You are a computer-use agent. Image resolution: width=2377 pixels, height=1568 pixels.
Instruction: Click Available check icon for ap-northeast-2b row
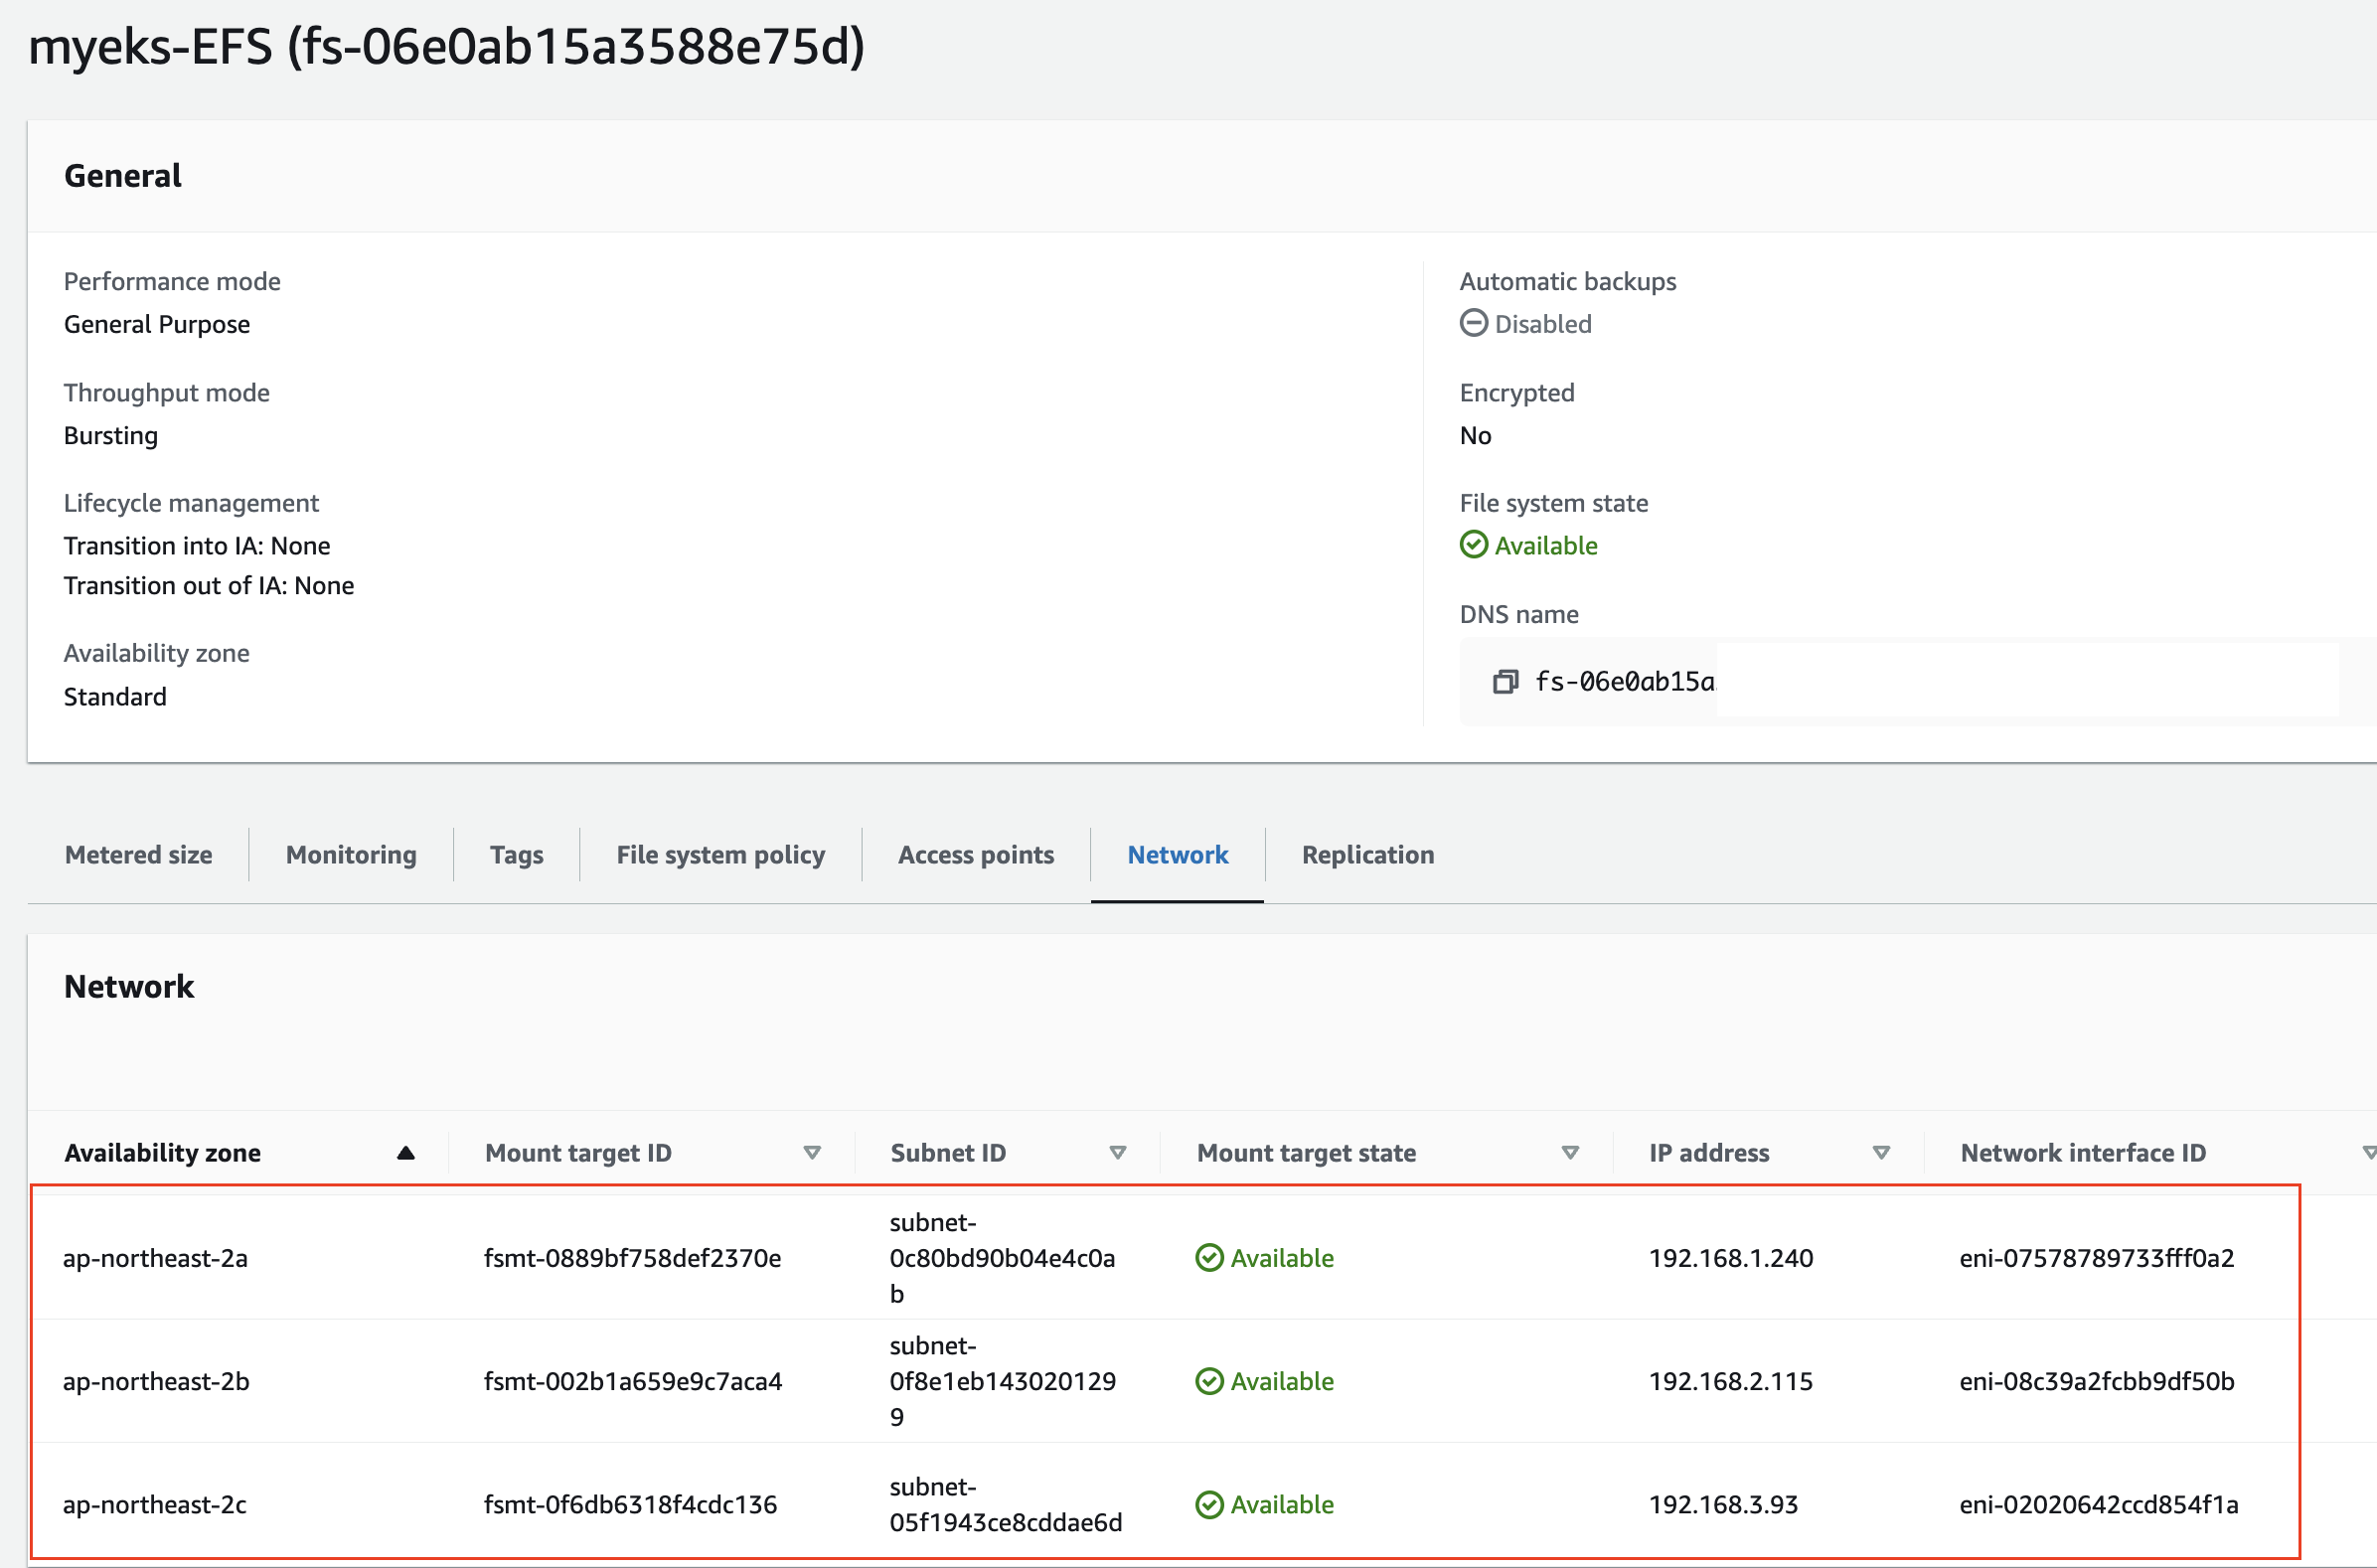coord(1209,1381)
